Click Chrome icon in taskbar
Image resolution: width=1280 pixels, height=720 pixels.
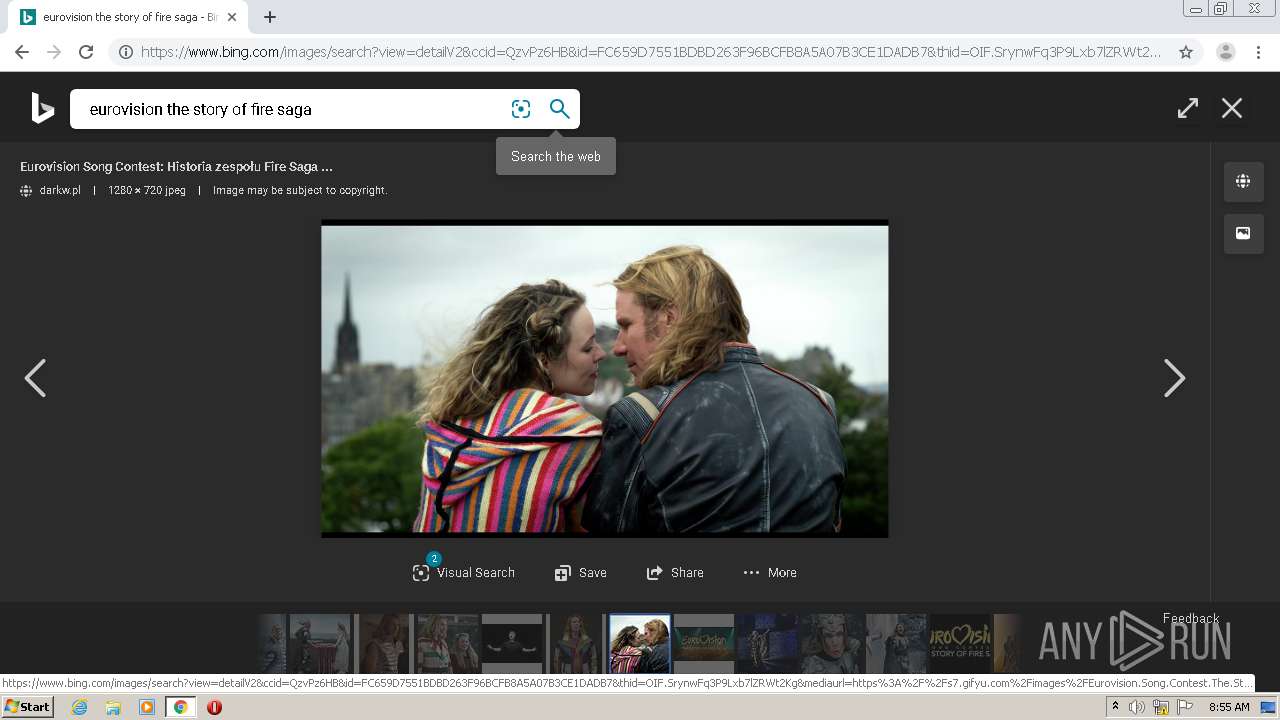[181, 707]
